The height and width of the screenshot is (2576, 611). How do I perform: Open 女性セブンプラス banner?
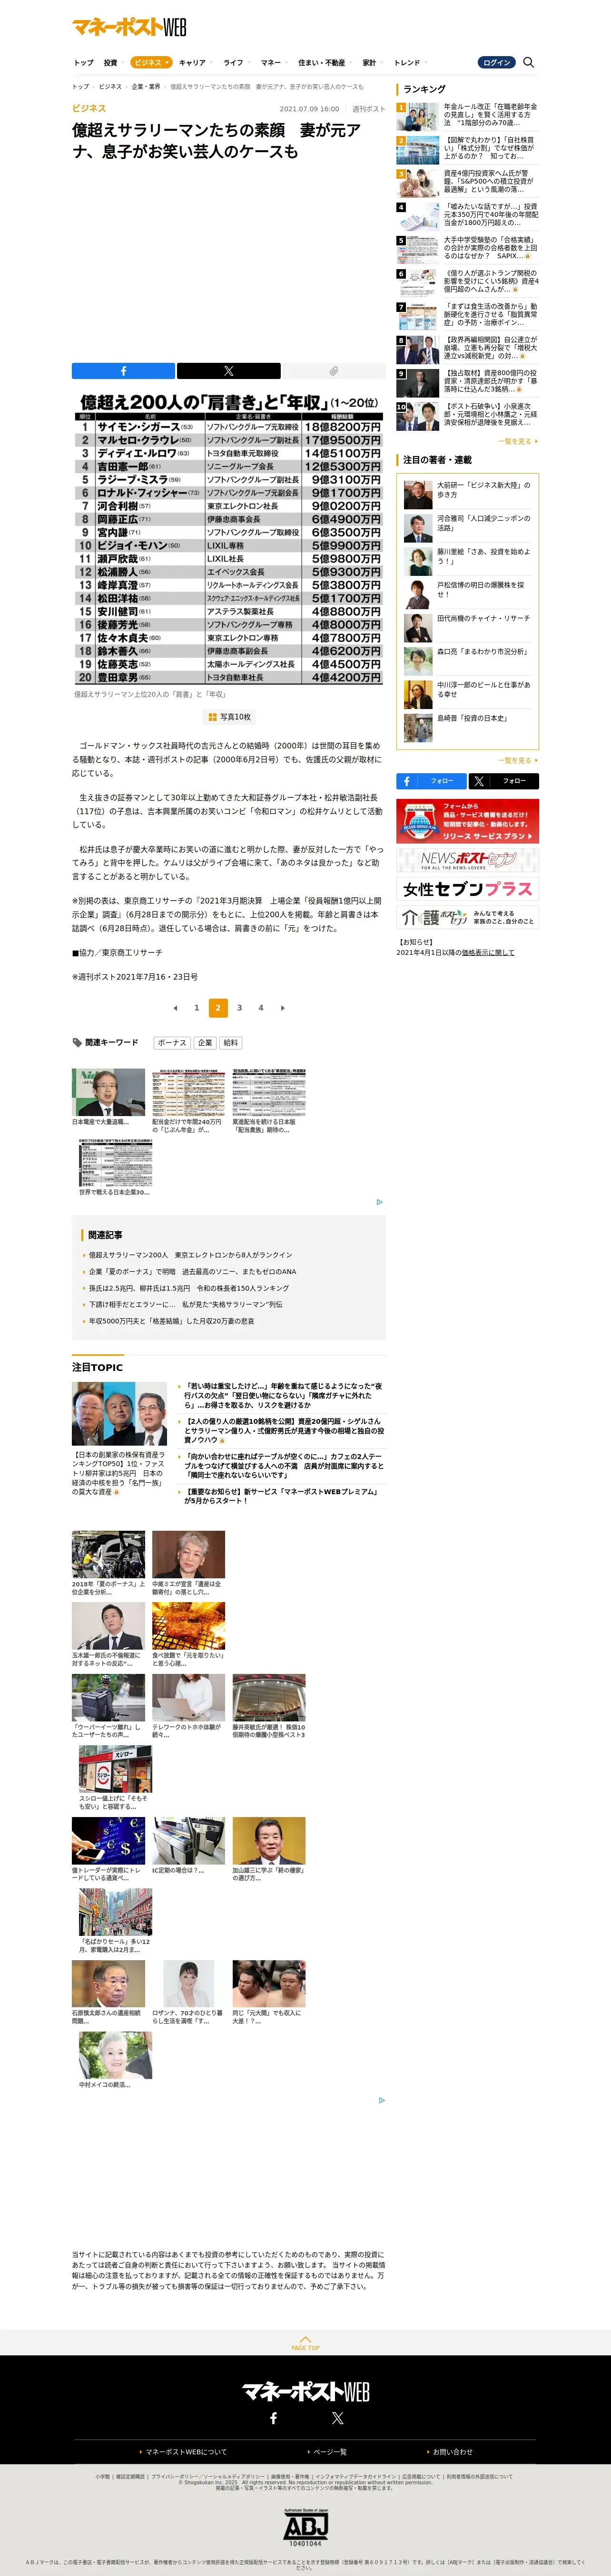[x=467, y=889]
